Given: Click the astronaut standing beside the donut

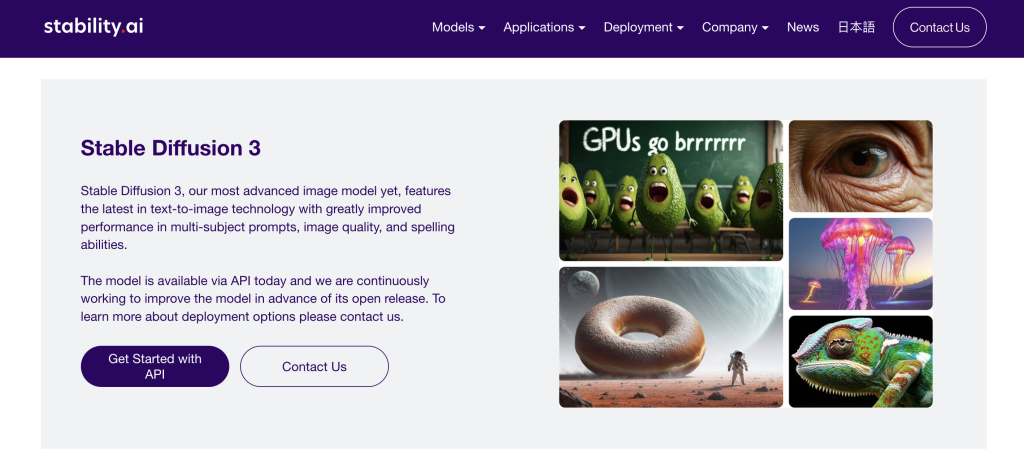Looking at the screenshot, I should [x=737, y=369].
